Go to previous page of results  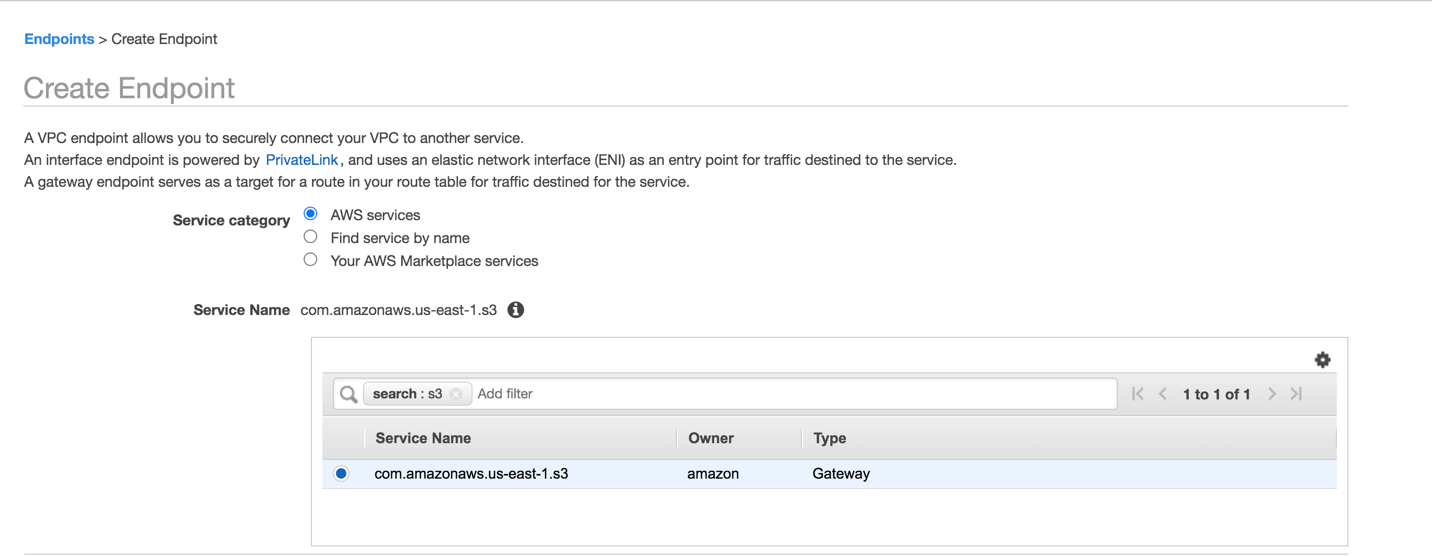[1163, 394]
